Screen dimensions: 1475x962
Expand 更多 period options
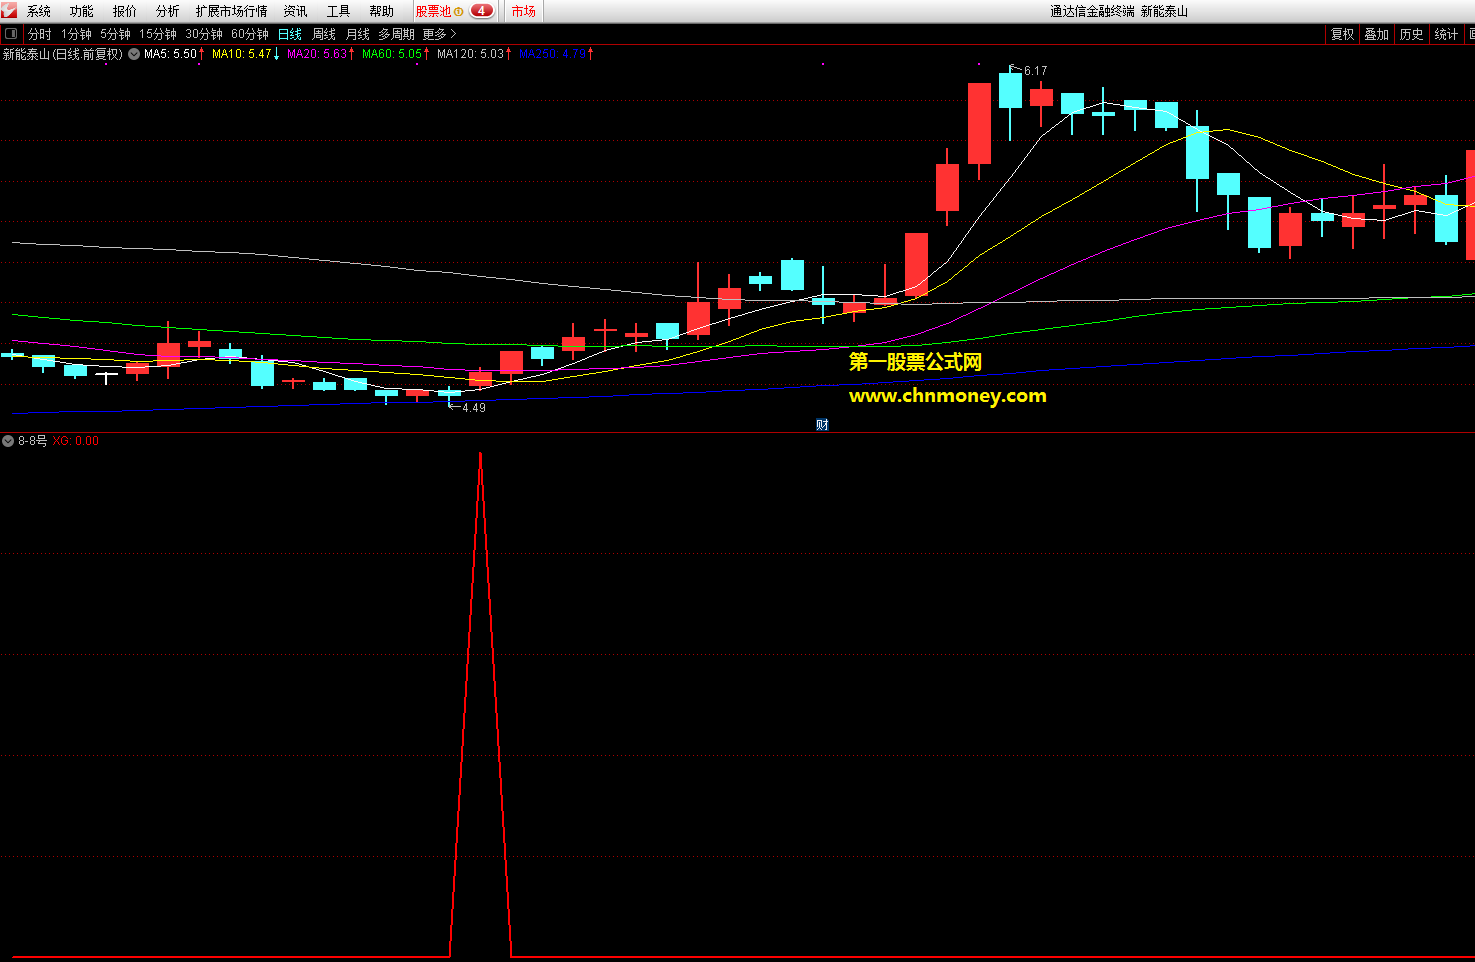click(x=439, y=34)
